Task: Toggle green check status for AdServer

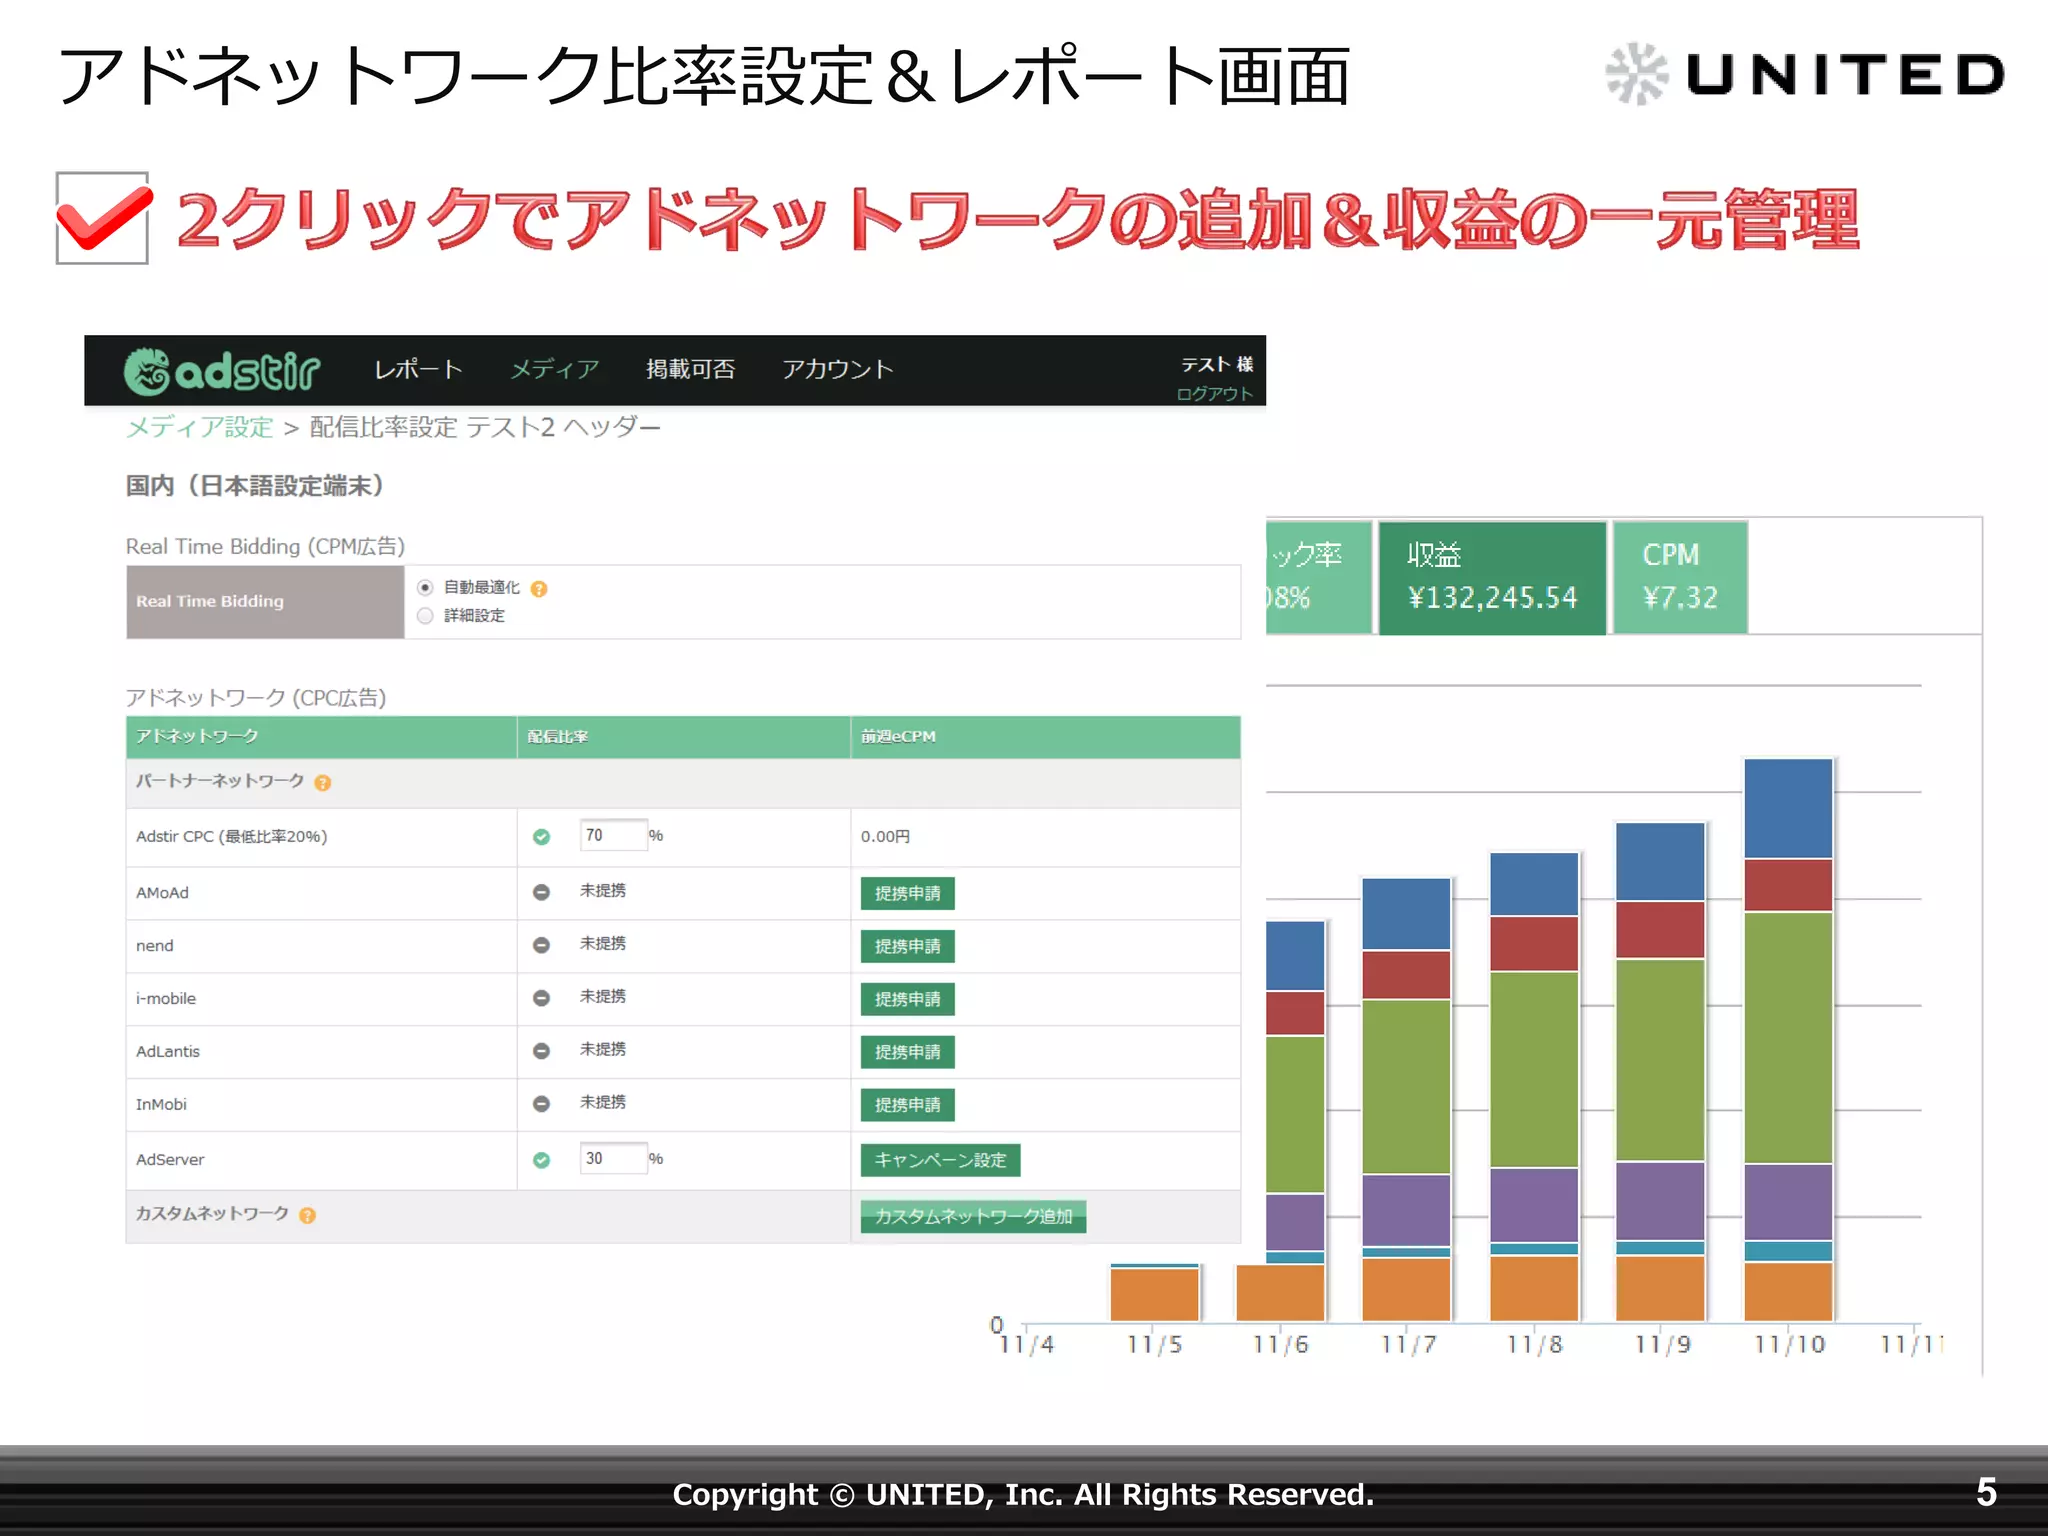Action: pos(541,1160)
